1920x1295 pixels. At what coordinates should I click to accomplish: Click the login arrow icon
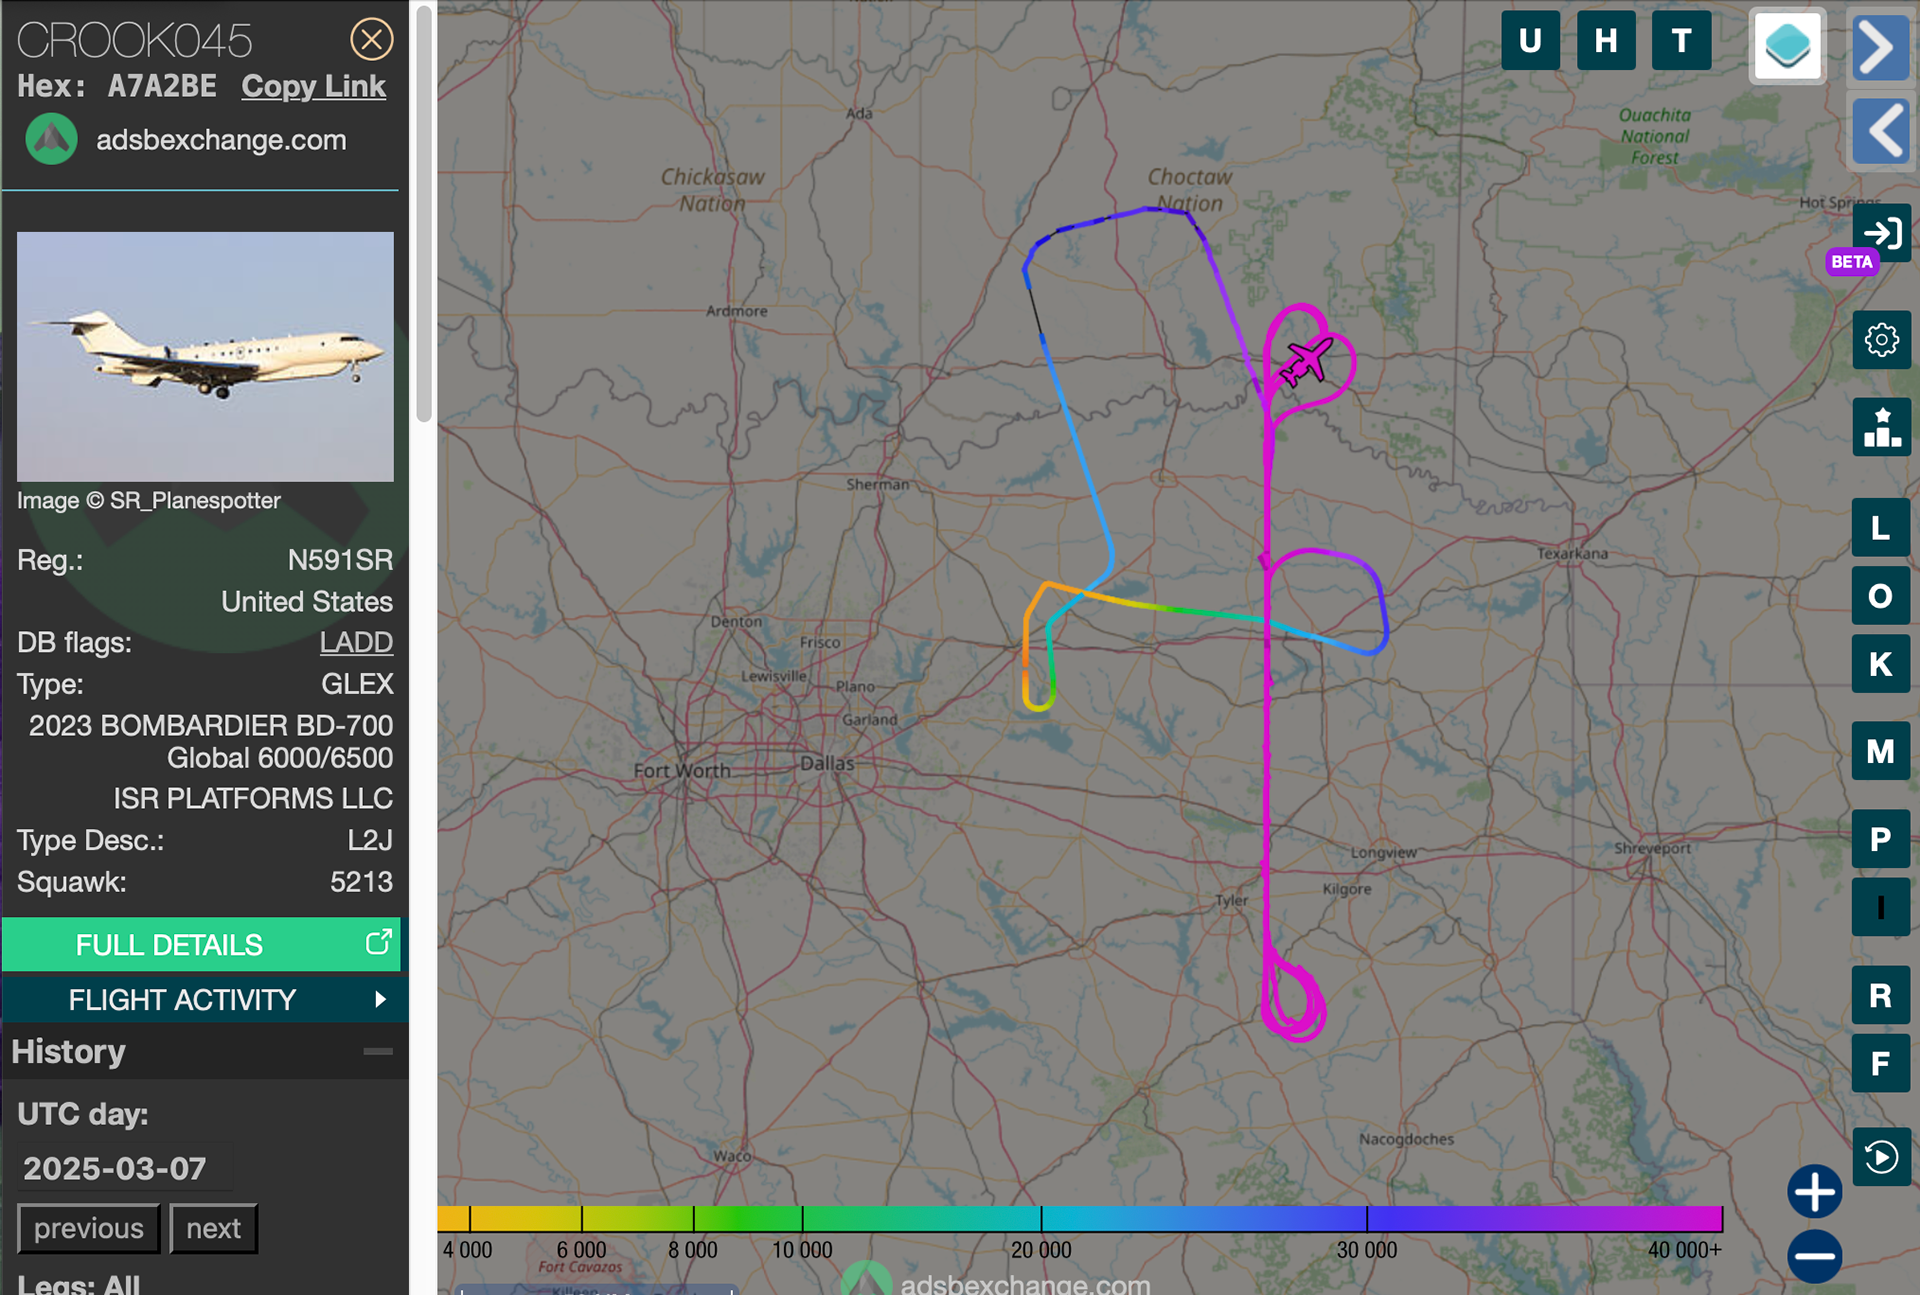point(1883,232)
